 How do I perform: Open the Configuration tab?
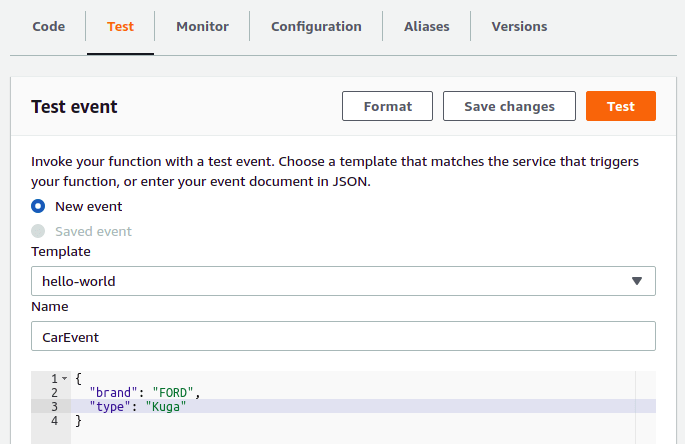tap(316, 27)
